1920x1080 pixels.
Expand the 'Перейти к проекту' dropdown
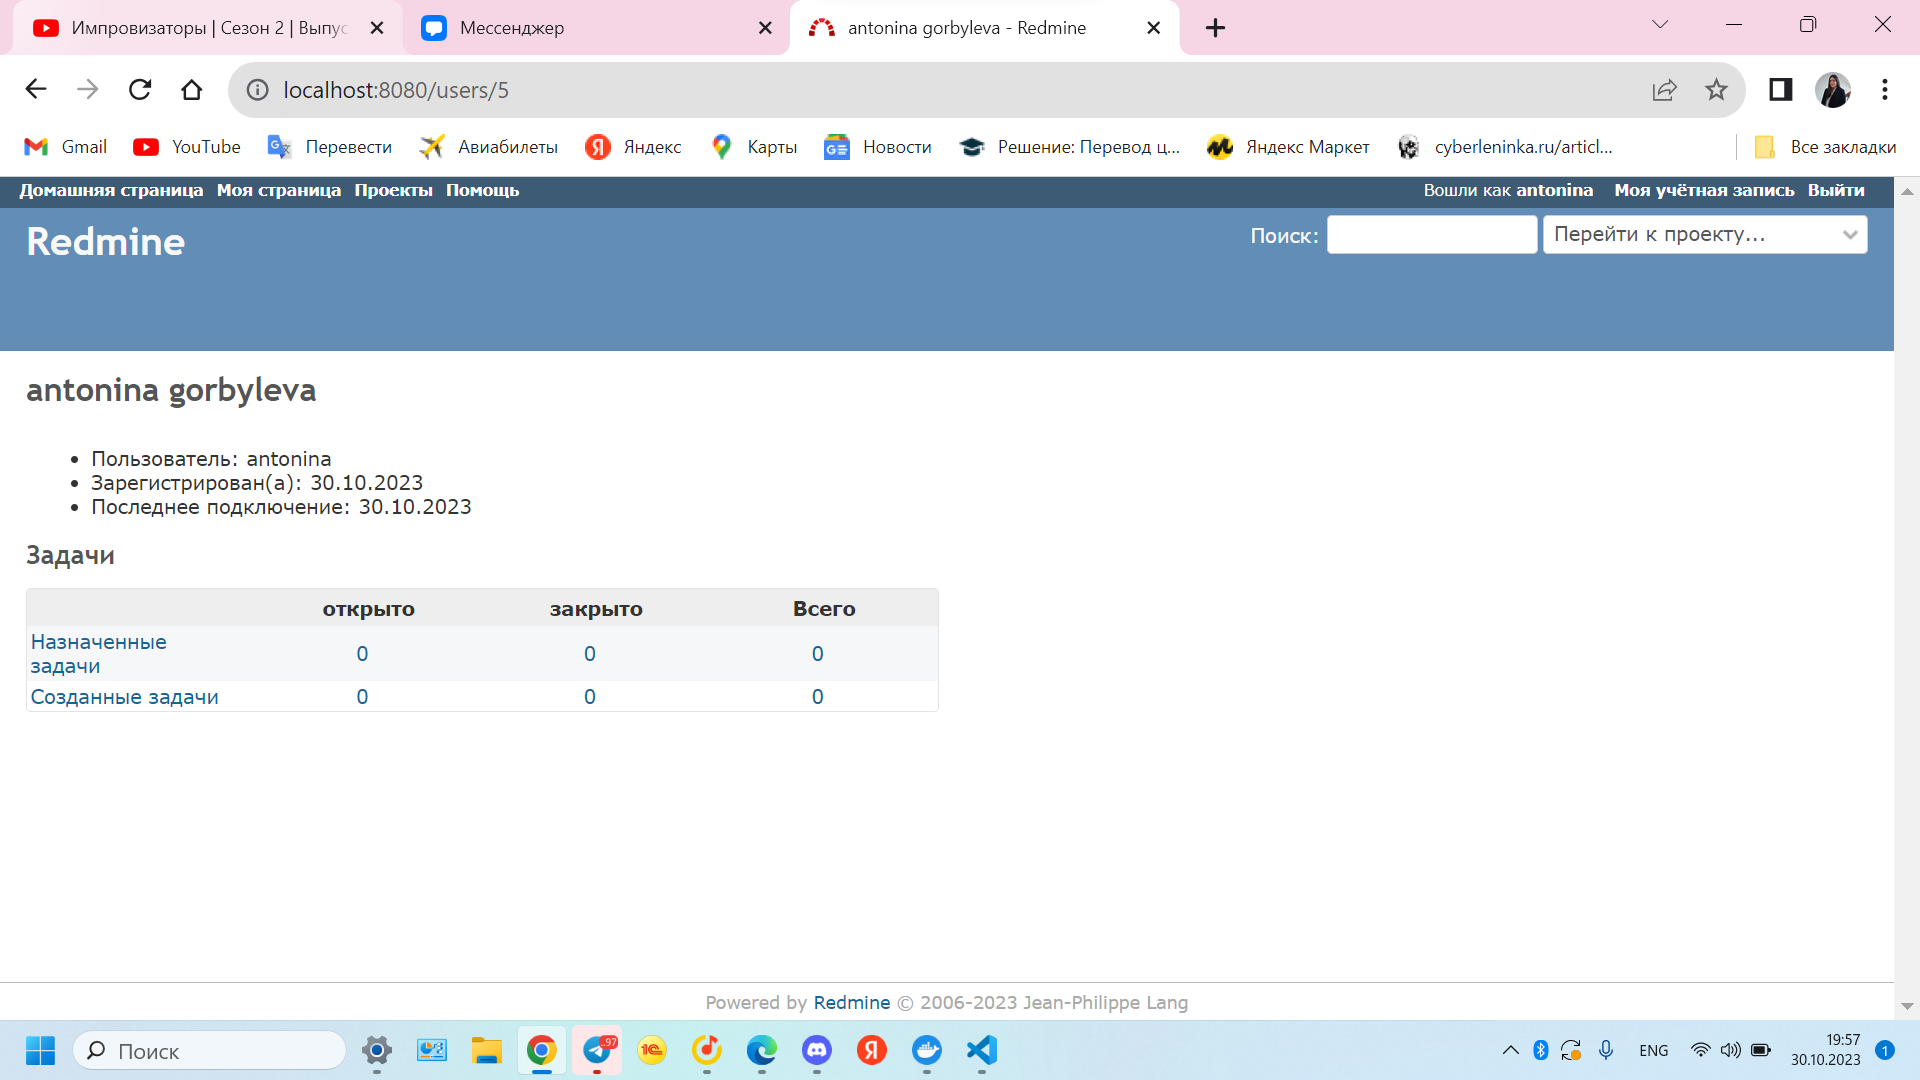(x=1704, y=234)
